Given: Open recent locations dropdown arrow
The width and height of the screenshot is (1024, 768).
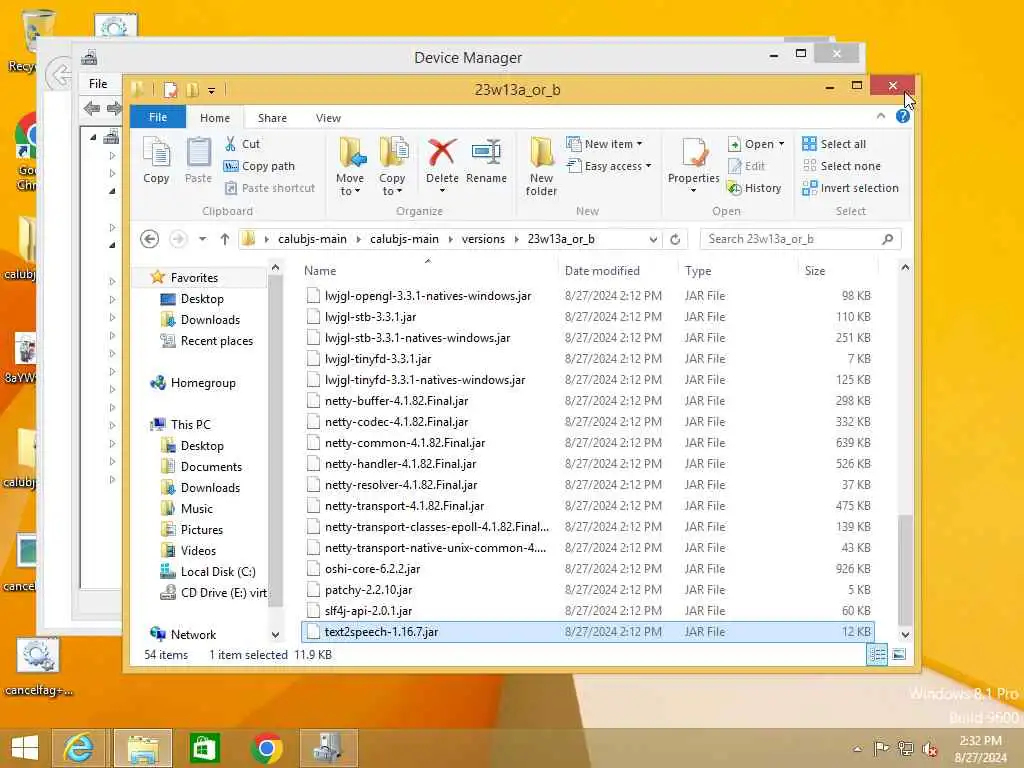Looking at the screenshot, I should [202, 239].
